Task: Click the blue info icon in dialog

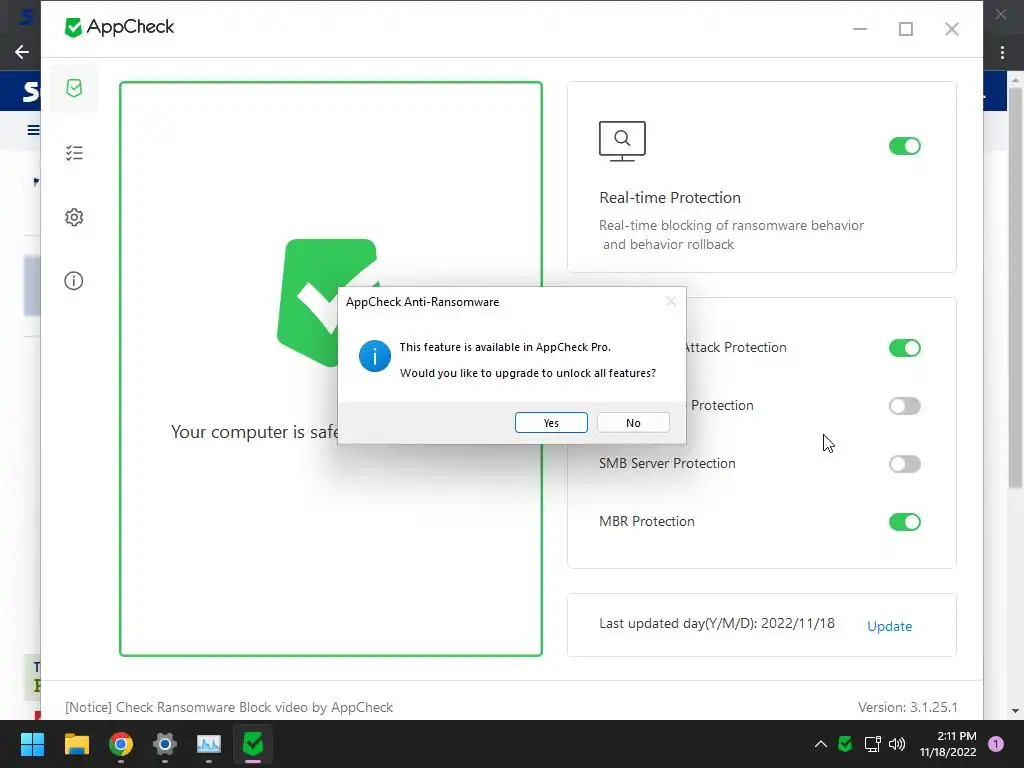Action: 375,356
